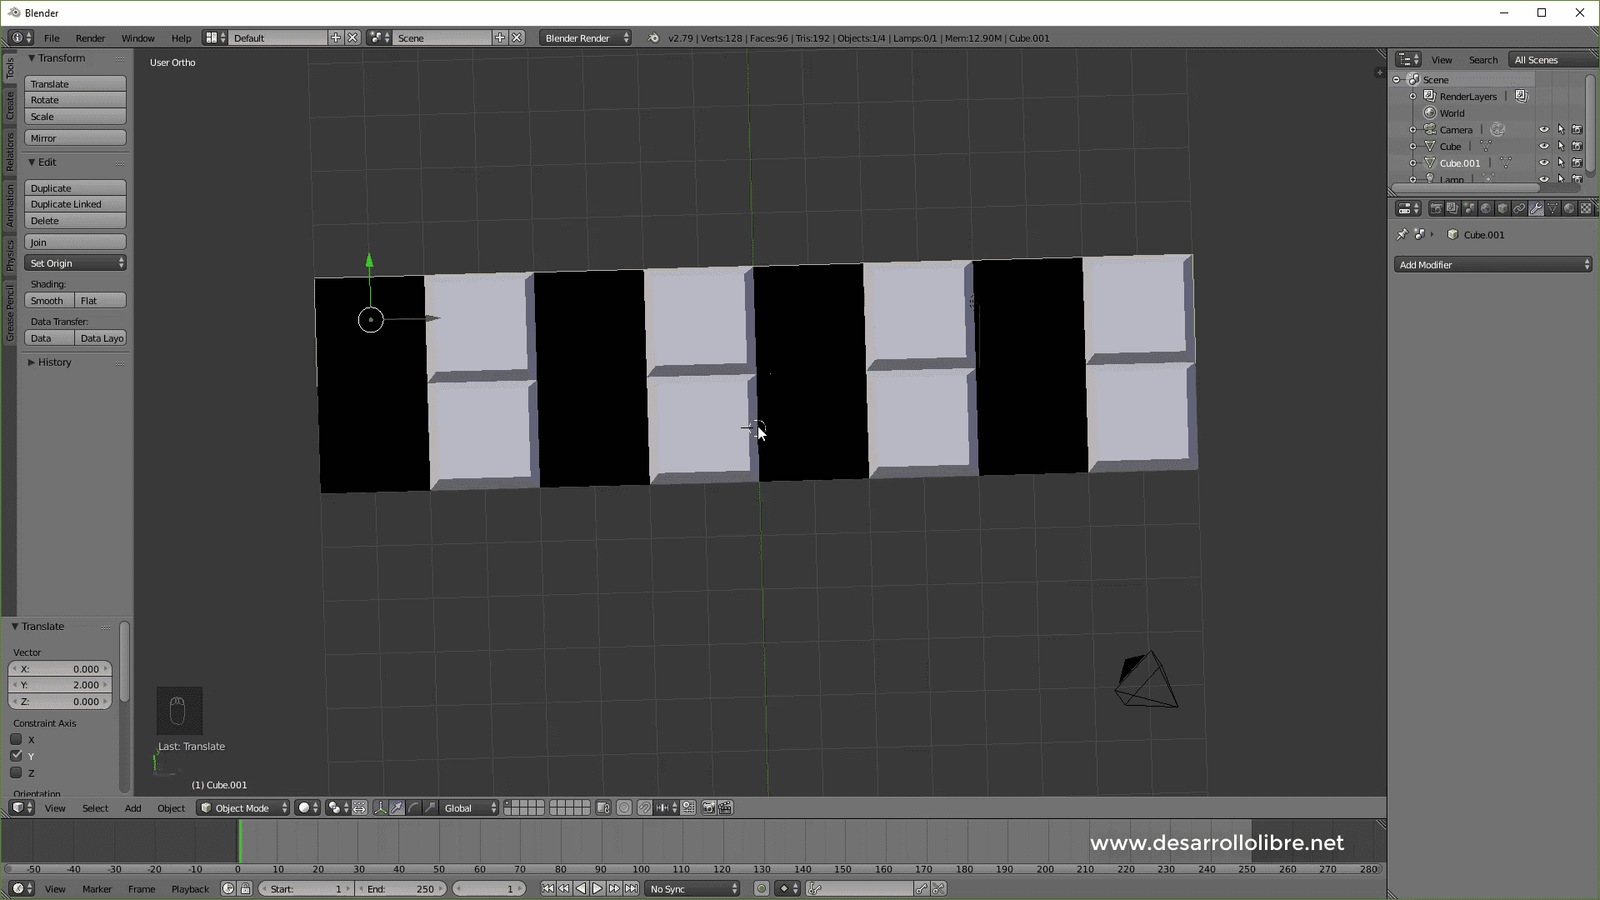This screenshot has width=1600, height=900.
Task: Click the auto-keyframe record button
Action: pos(761,889)
